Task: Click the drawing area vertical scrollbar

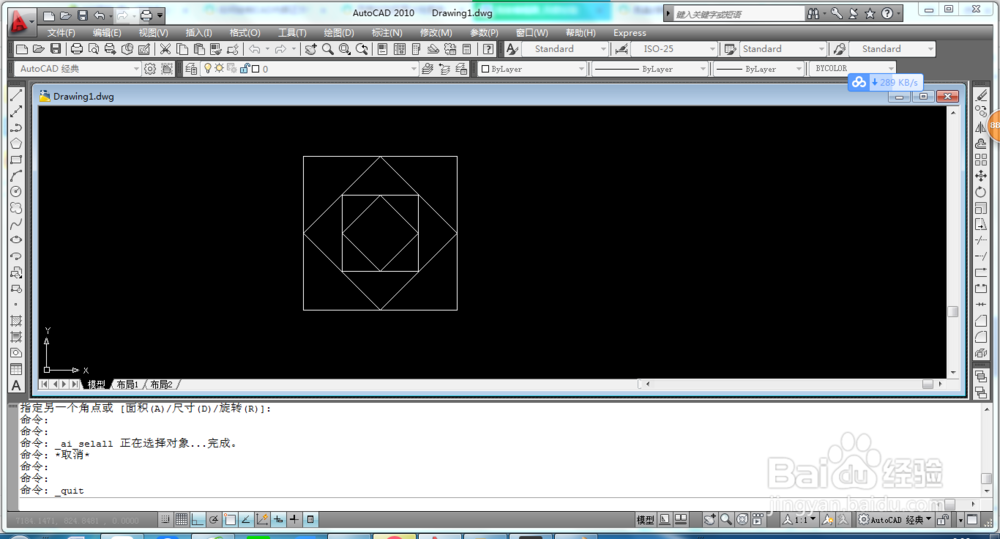Action: pyautogui.click(x=953, y=242)
